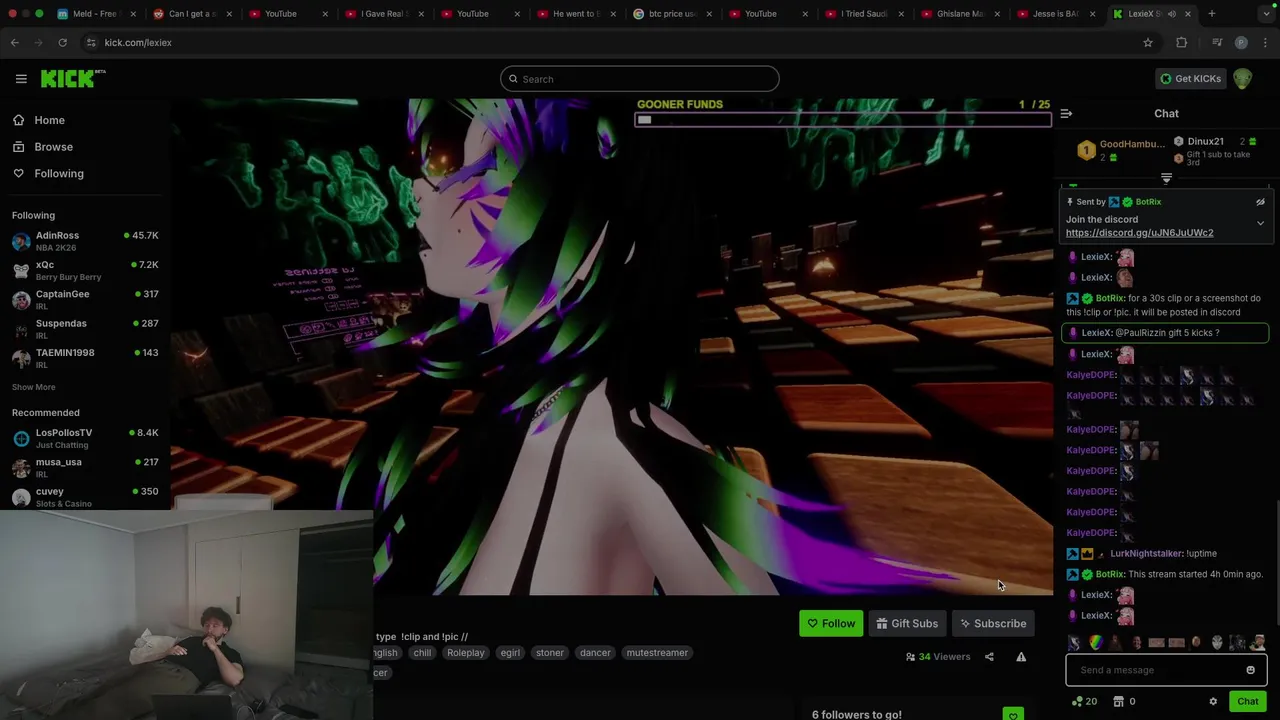1280x720 pixels.
Task: Click the rainbow shield quick emote
Action: point(1096,643)
